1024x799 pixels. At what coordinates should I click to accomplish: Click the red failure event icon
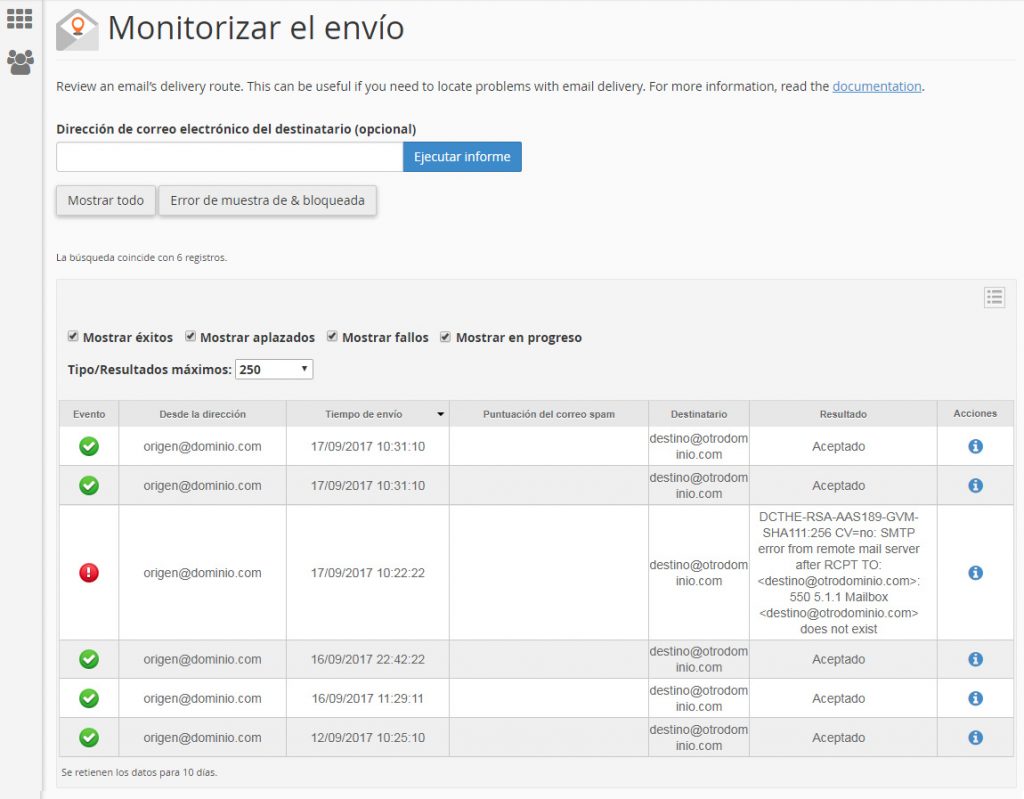pyautogui.click(x=88, y=572)
